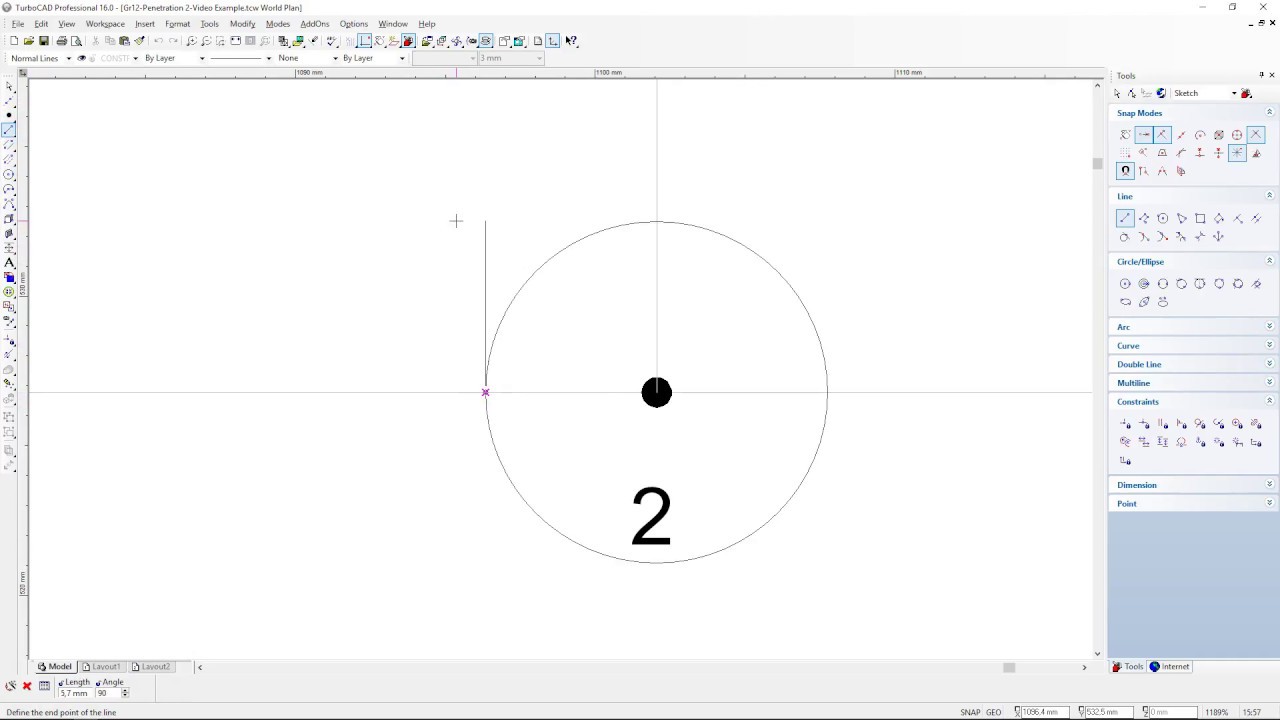Click the Polyline tool in Line panel
The height and width of the screenshot is (720, 1280).
tap(1144, 218)
